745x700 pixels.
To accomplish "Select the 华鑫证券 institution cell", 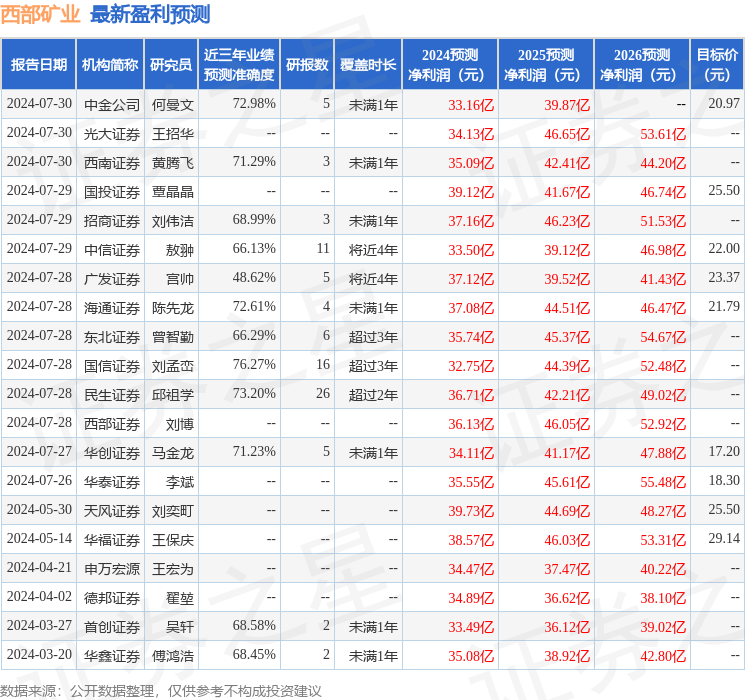I will 112,655.
